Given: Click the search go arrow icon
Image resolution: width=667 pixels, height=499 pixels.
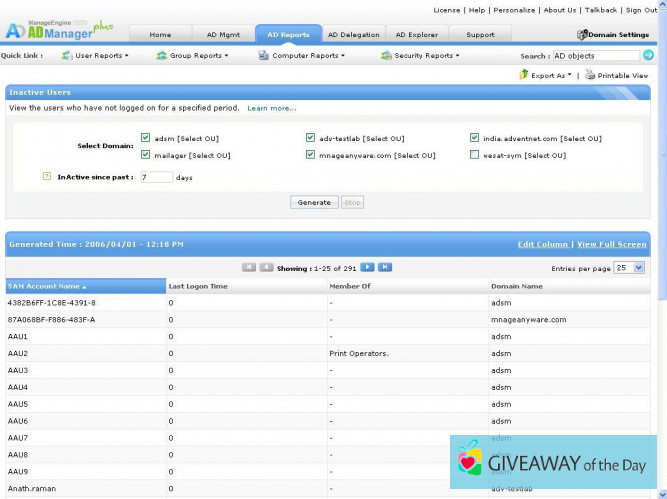Looking at the screenshot, I should [648, 55].
